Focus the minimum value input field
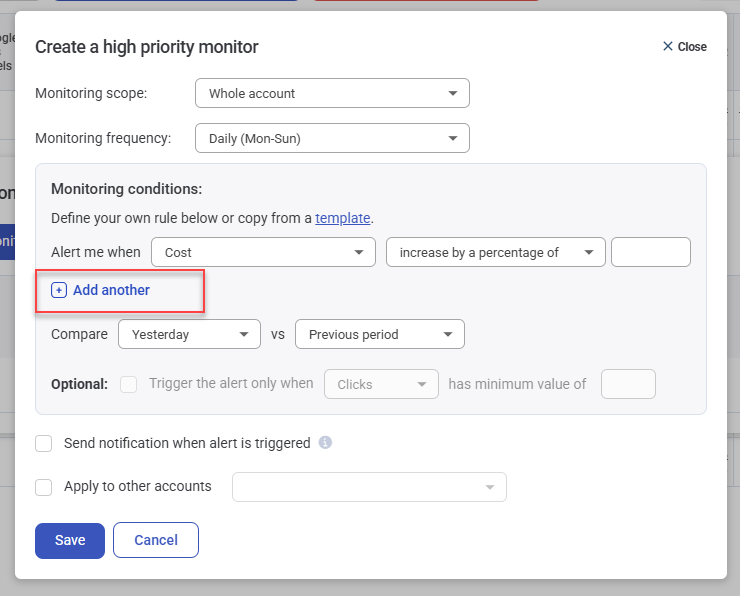Viewport: 740px width, 596px height. click(628, 384)
